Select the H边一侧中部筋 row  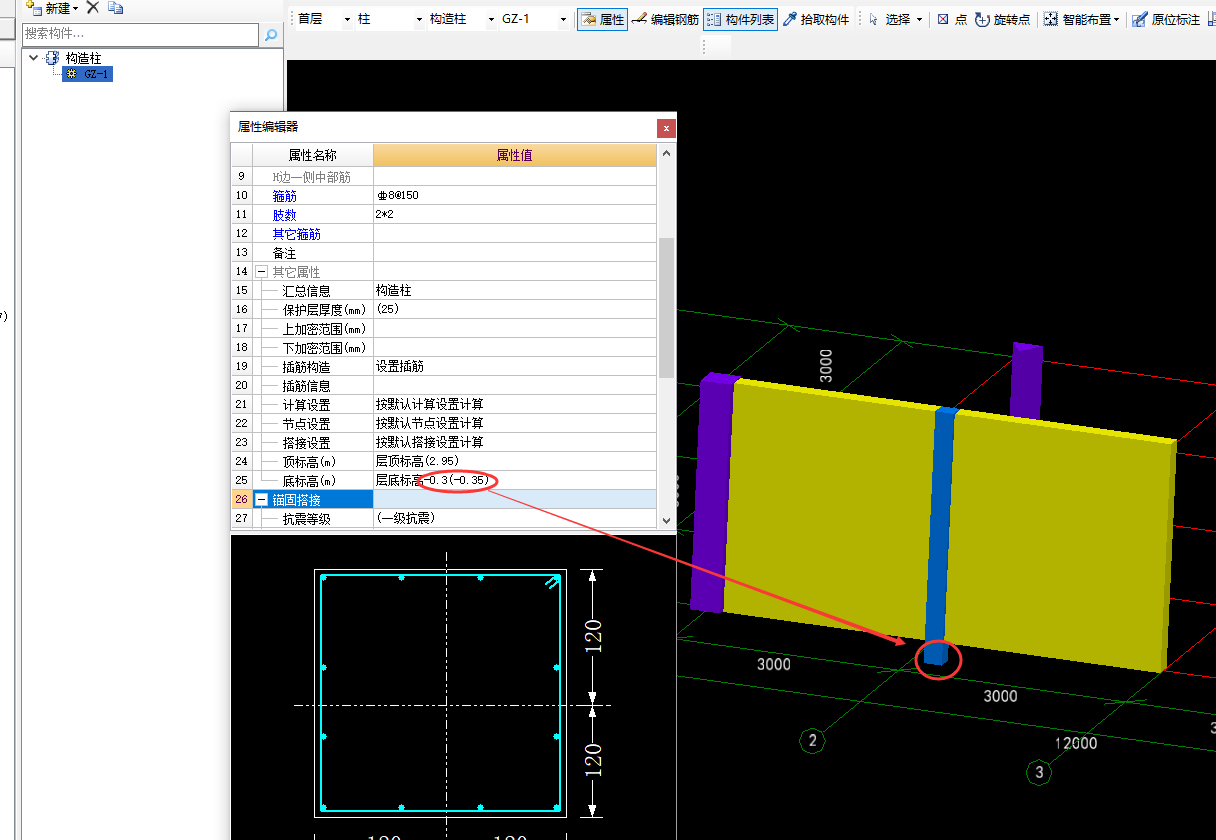pyautogui.click(x=444, y=177)
